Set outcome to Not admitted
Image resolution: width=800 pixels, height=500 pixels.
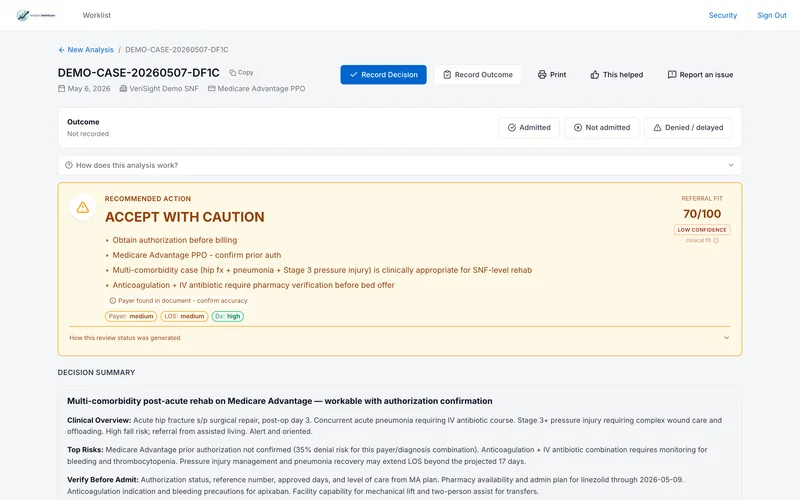(x=602, y=128)
